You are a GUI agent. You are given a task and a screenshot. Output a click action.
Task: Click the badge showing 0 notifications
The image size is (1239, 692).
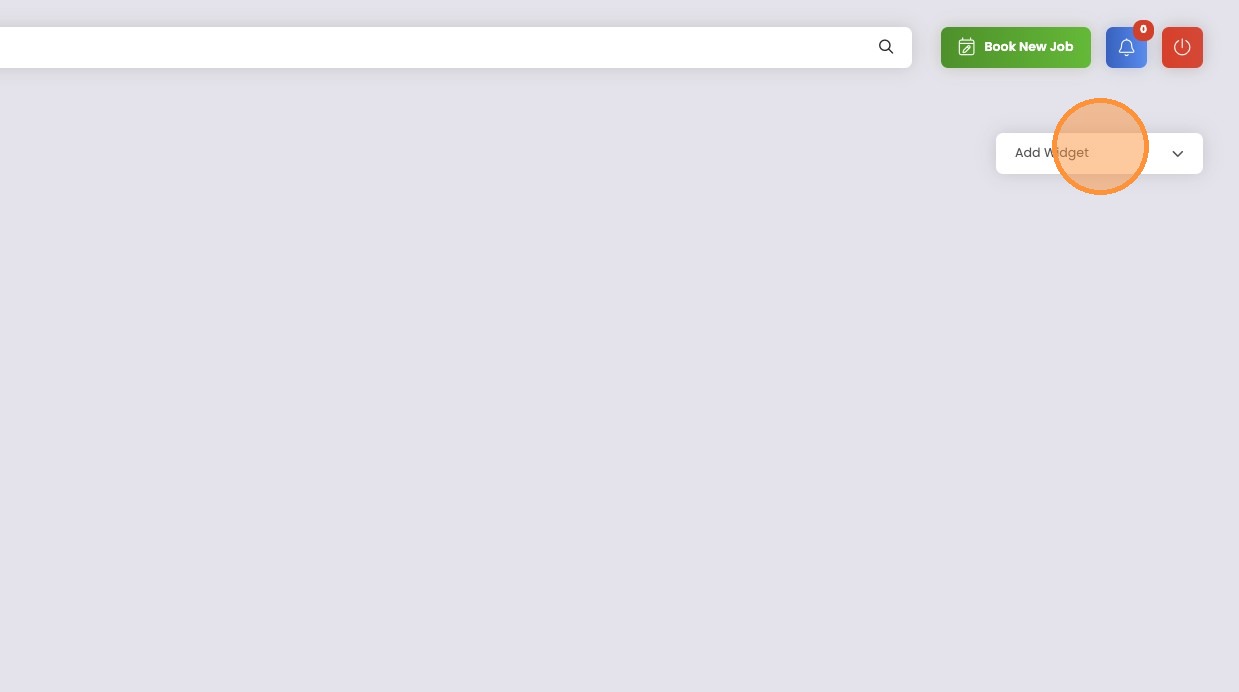(x=1143, y=30)
